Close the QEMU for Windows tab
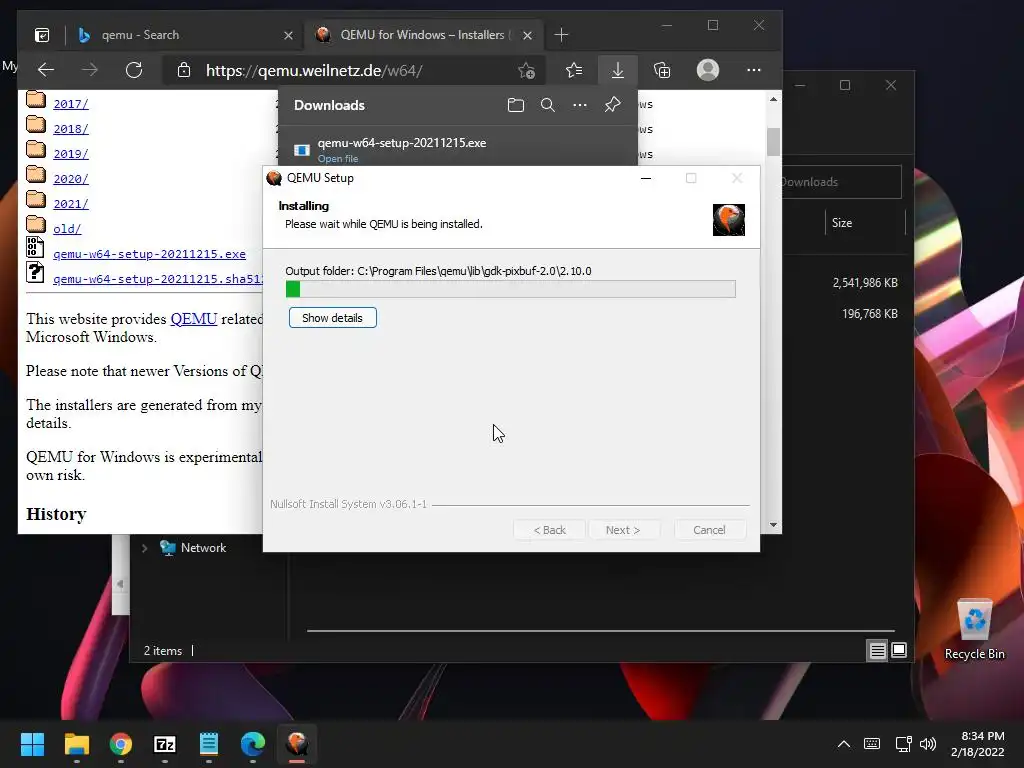 527,35
